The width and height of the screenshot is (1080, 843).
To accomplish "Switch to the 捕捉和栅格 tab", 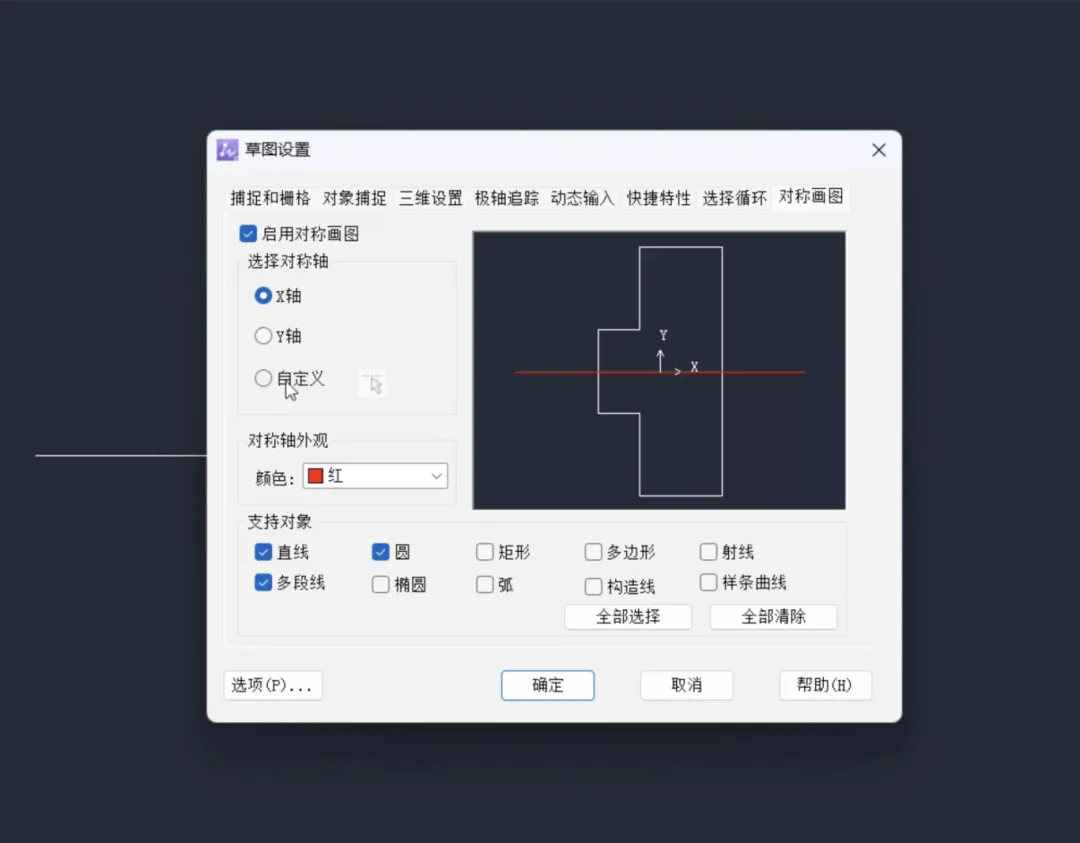I will click(270, 198).
